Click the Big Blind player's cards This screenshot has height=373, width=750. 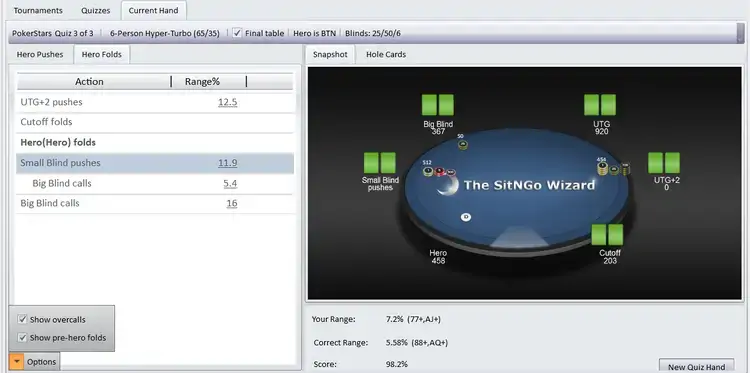(438, 105)
